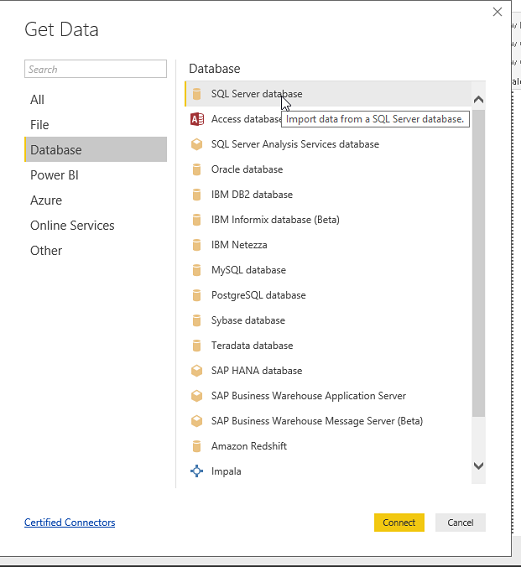Choose 'Amazon Redshift' connector

click(x=328, y=446)
